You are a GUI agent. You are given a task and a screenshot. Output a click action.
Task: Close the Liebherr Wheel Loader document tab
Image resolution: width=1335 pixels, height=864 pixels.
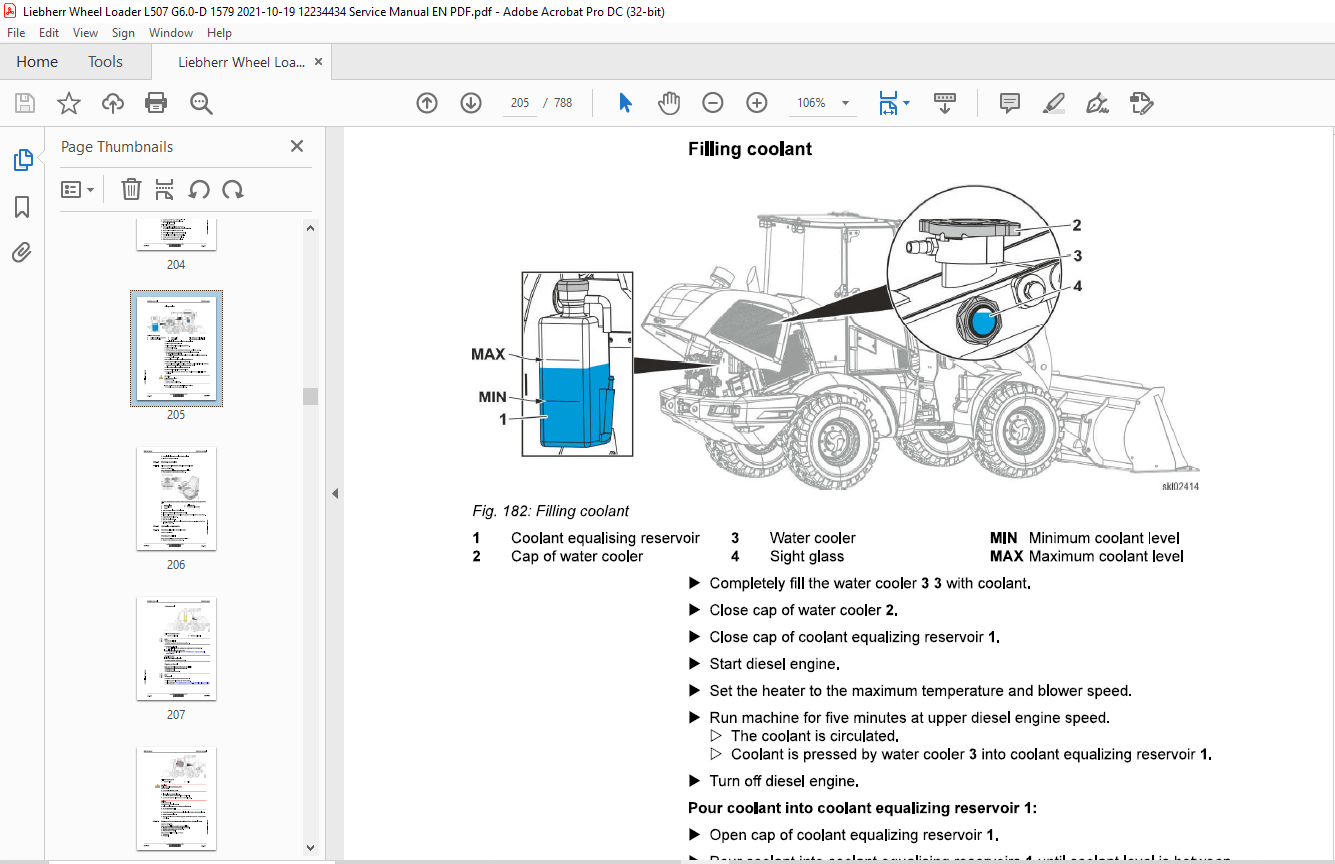click(319, 62)
